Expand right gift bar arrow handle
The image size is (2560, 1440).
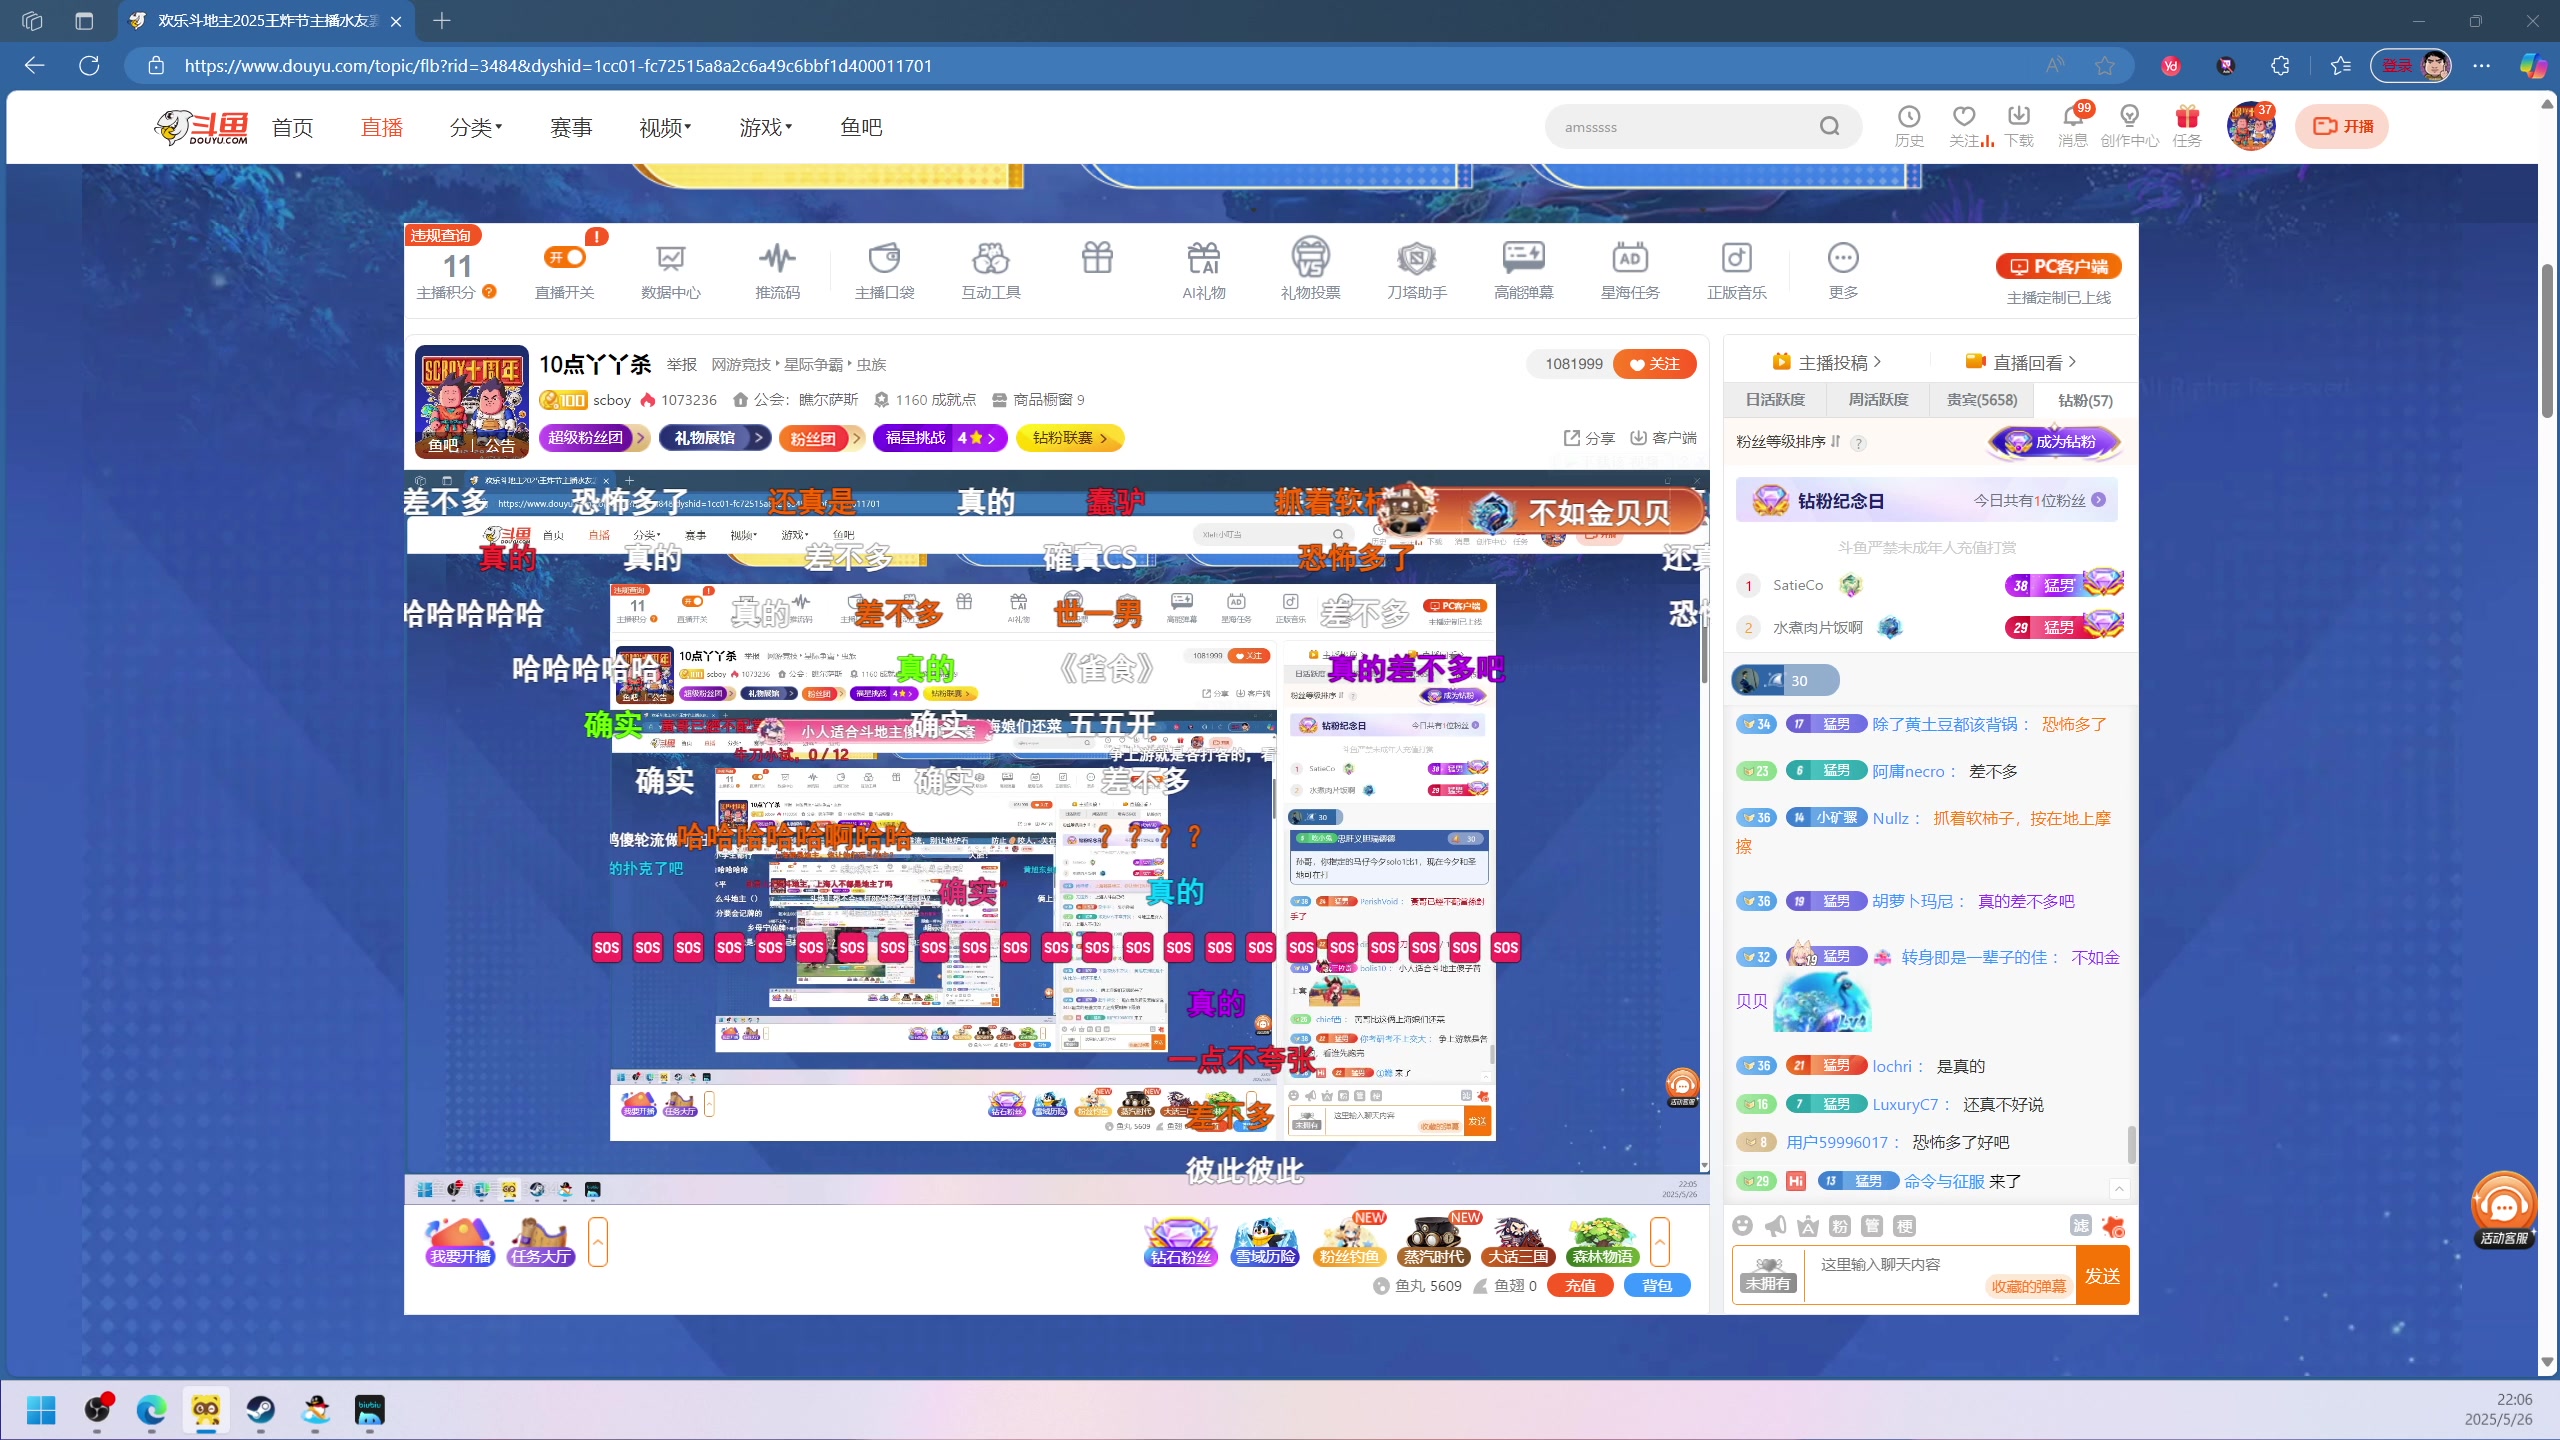click(1660, 1242)
